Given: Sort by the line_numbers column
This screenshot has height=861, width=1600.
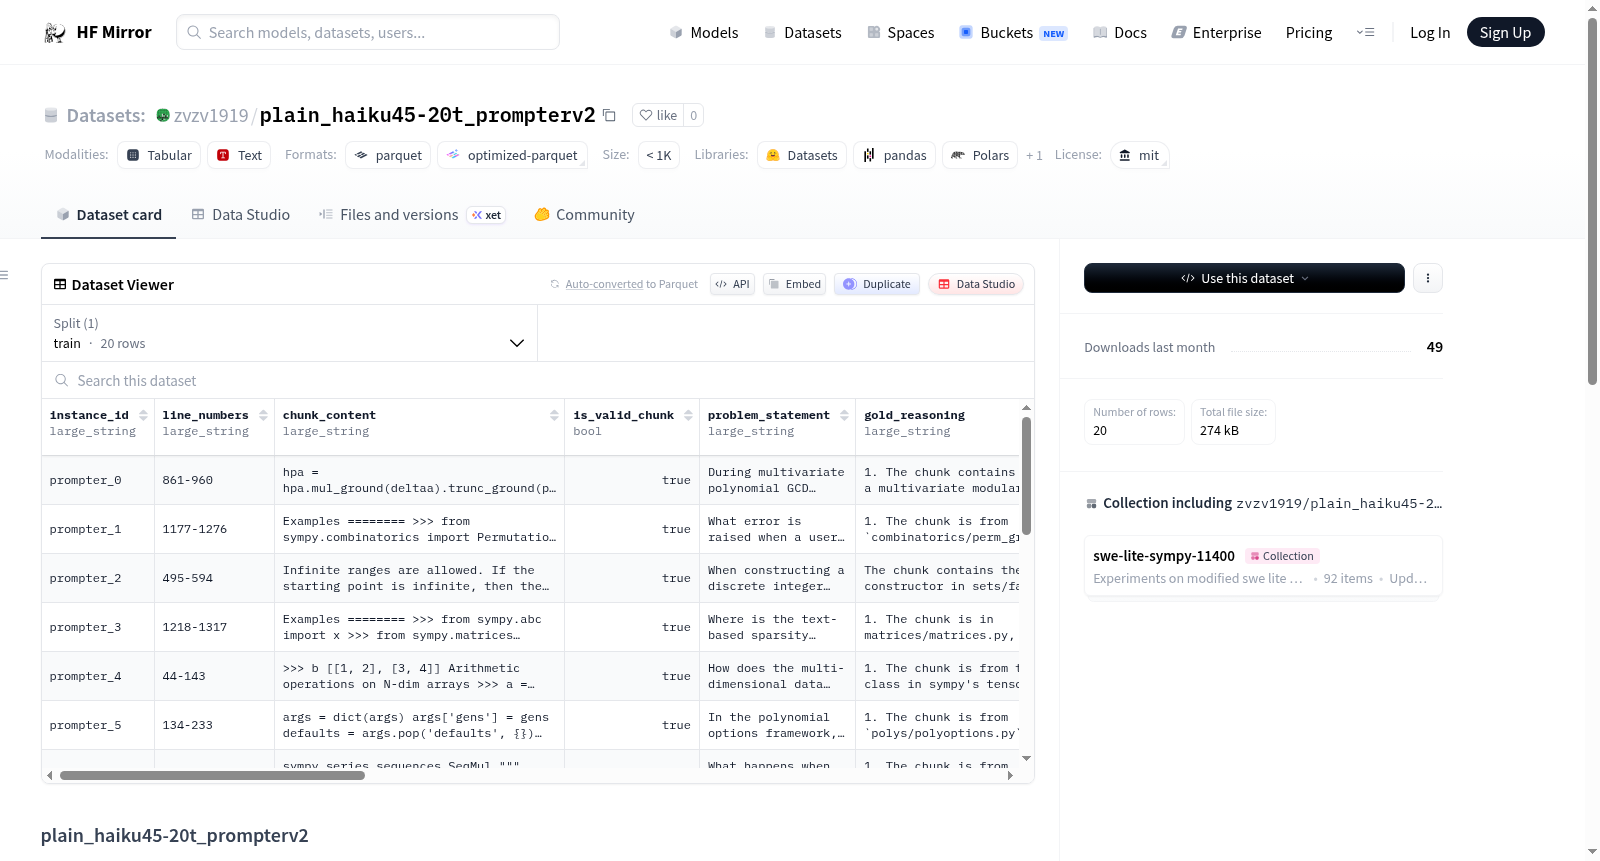Looking at the screenshot, I should point(263,415).
